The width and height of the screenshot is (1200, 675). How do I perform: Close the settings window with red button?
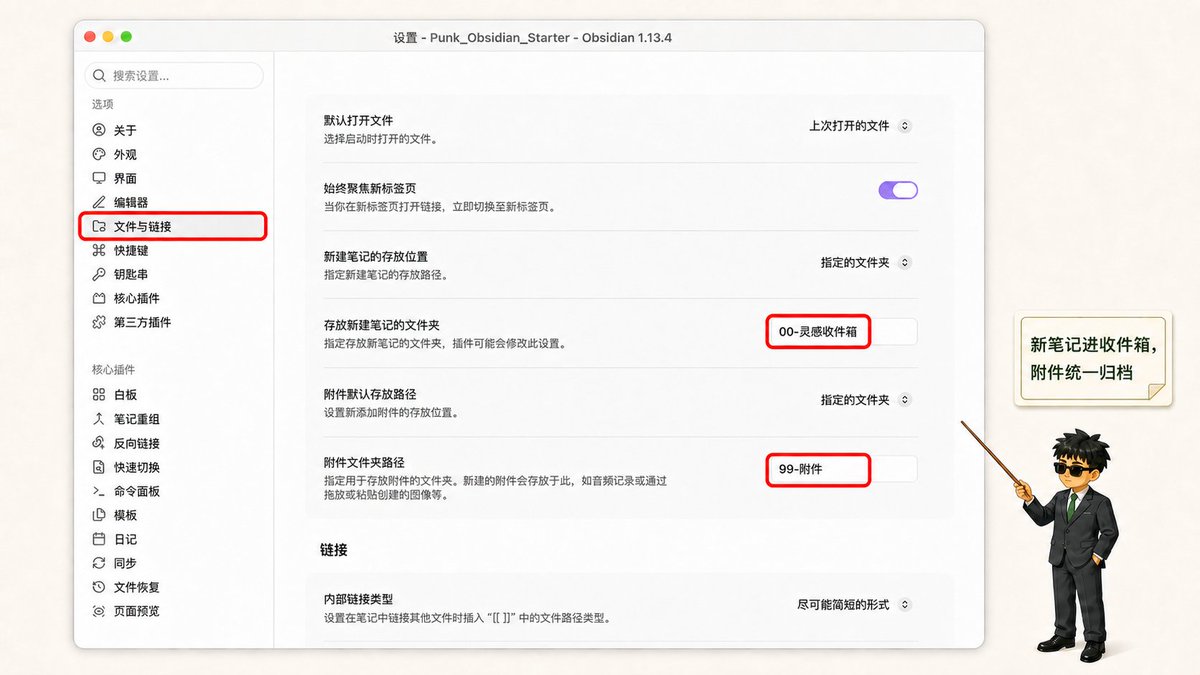(90, 37)
